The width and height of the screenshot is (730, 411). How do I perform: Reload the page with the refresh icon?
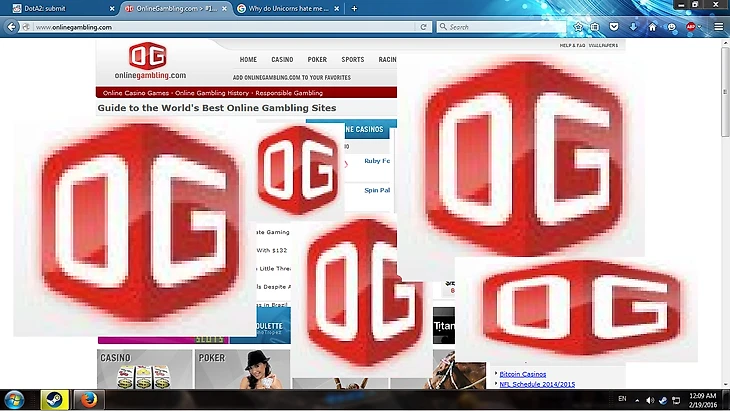(424, 27)
